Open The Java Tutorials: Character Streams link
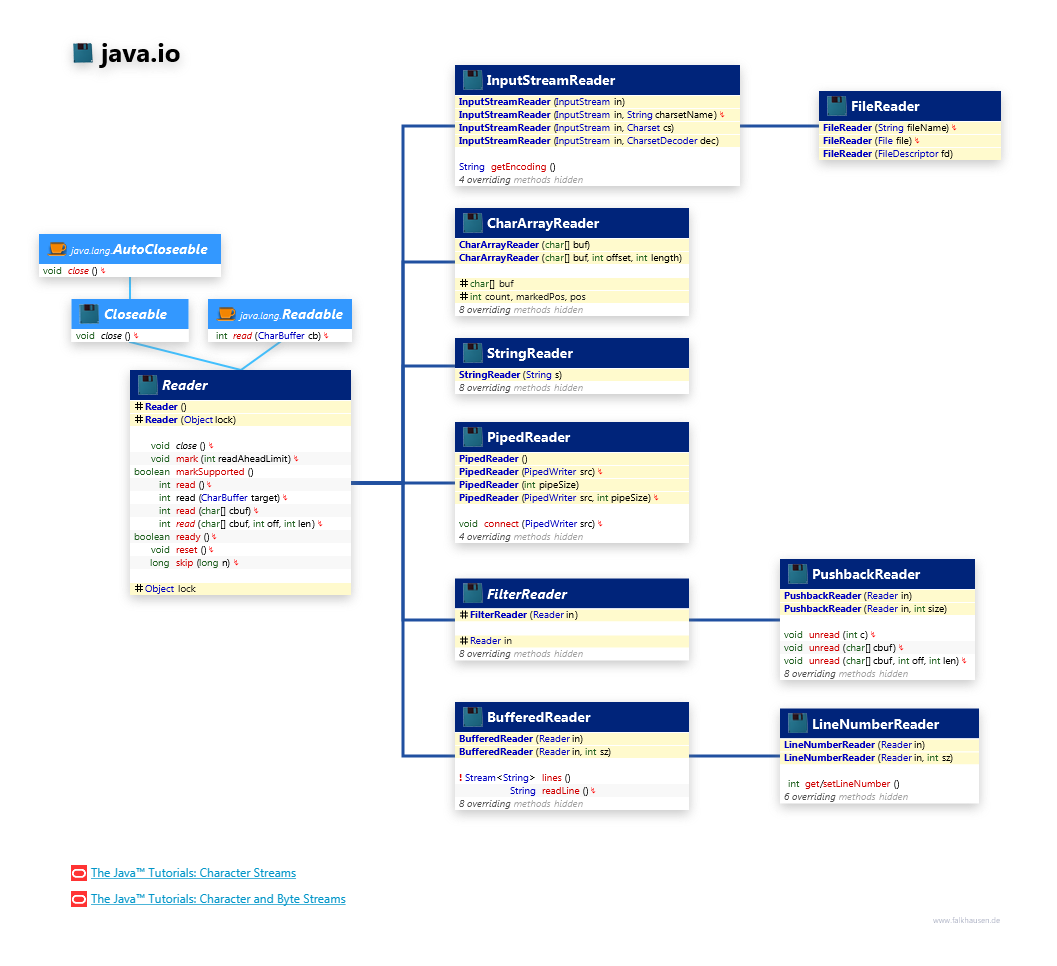This screenshot has width=1057, height=966. 193,873
